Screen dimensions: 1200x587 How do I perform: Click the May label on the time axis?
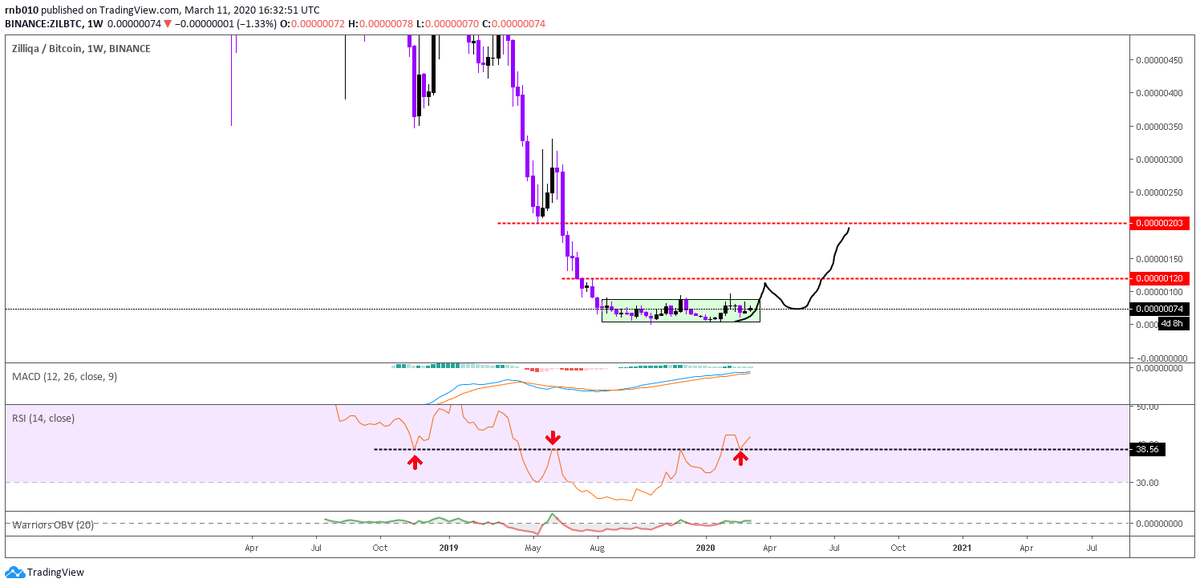pos(533,548)
